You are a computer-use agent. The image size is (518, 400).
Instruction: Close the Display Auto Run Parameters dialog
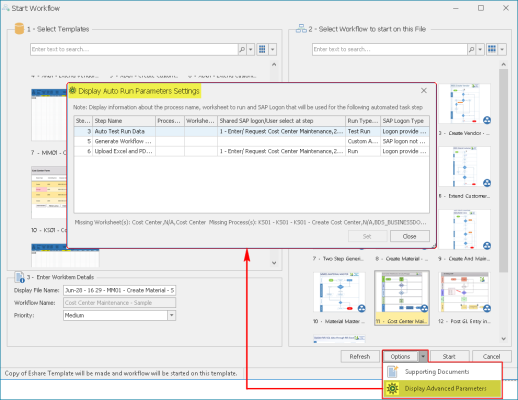pyautogui.click(x=424, y=91)
